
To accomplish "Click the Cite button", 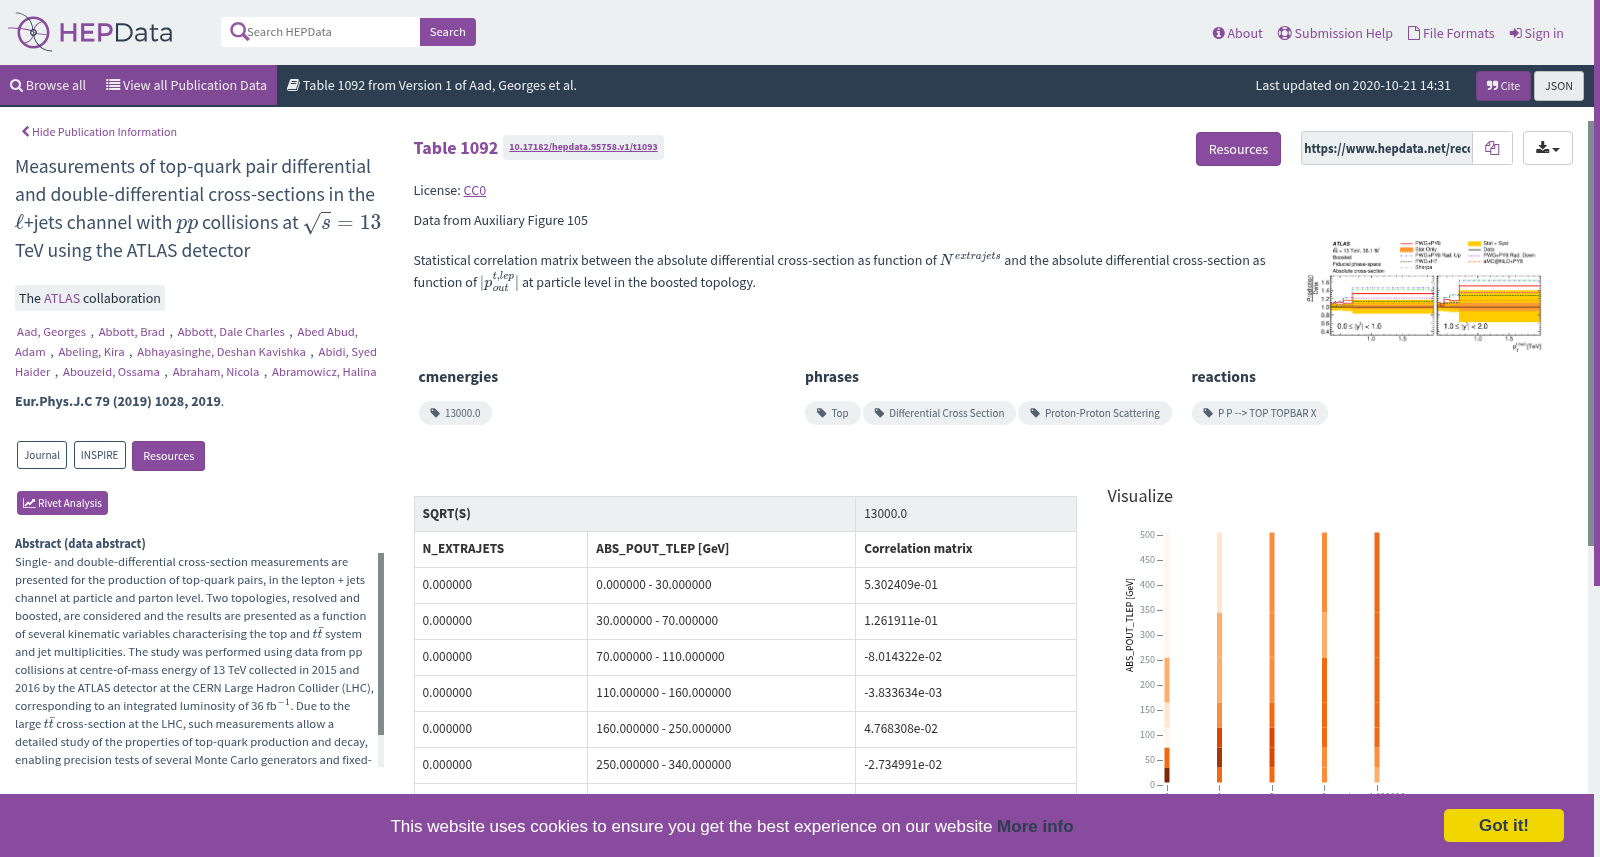I will pos(1503,86).
